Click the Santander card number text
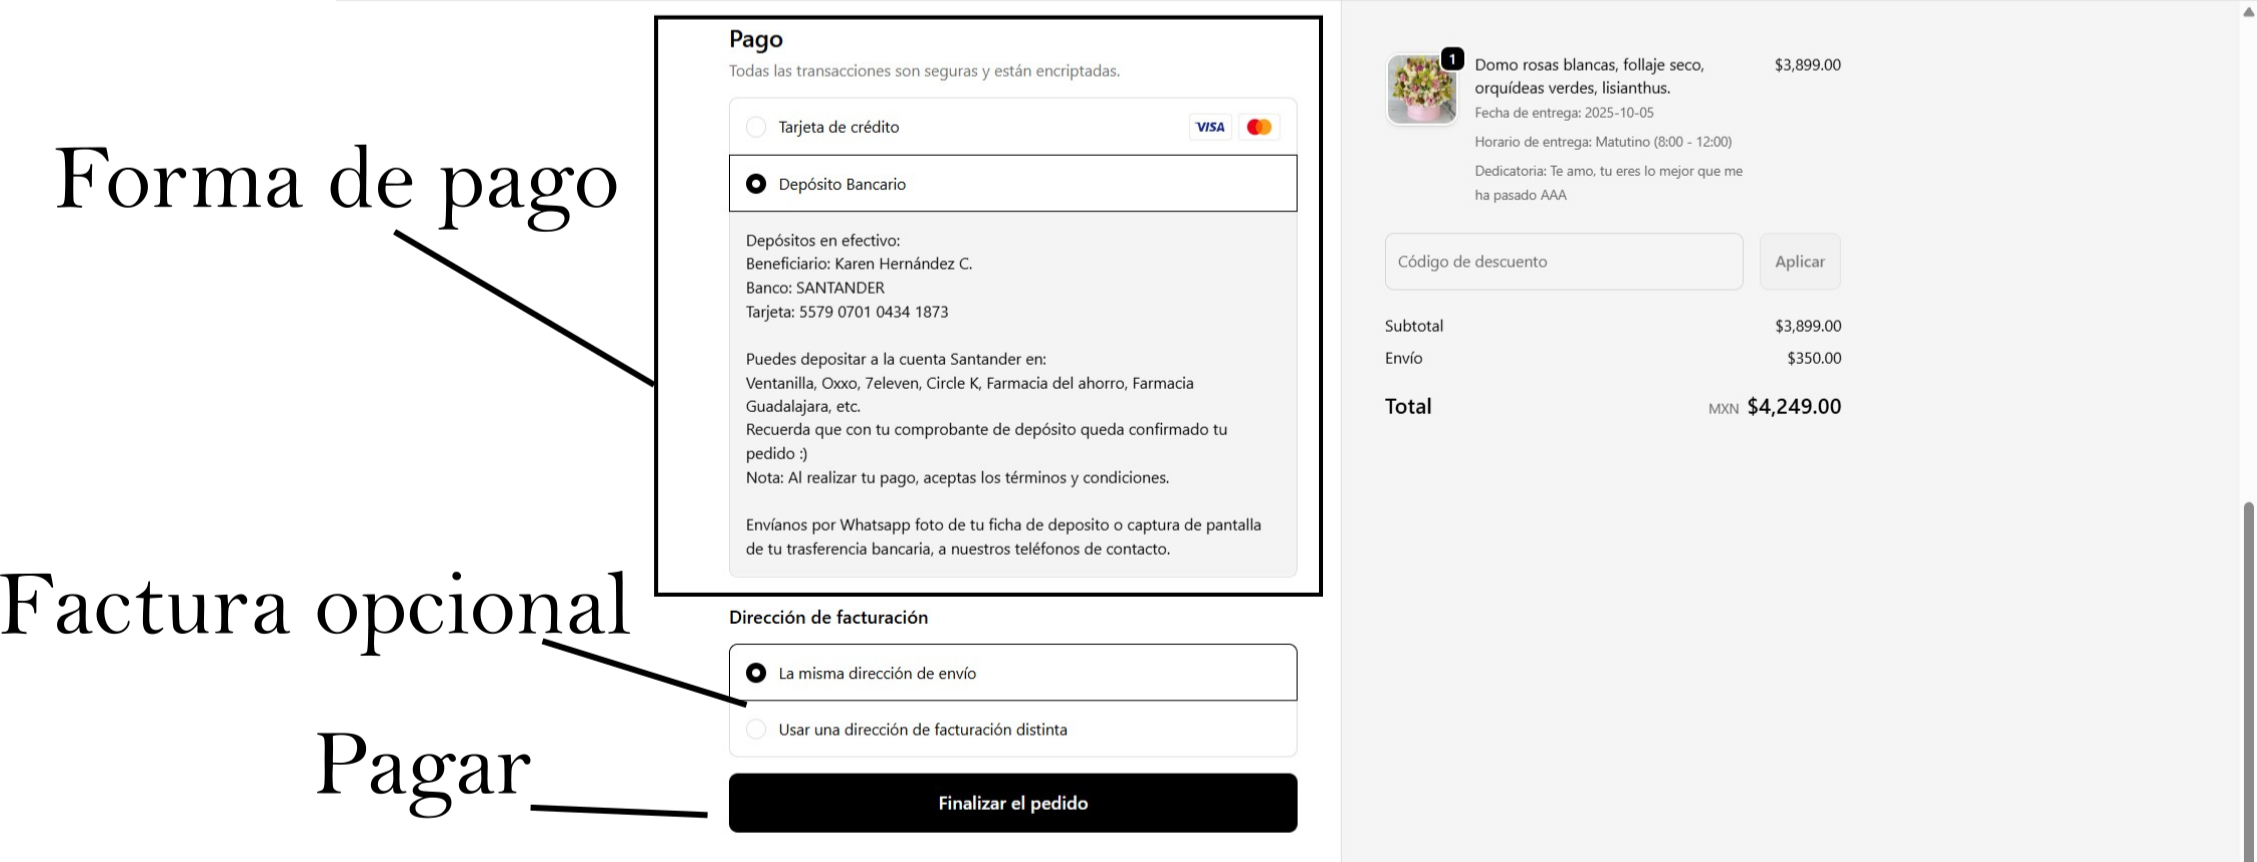Viewport: 2257px width, 862px height. pos(873,312)
